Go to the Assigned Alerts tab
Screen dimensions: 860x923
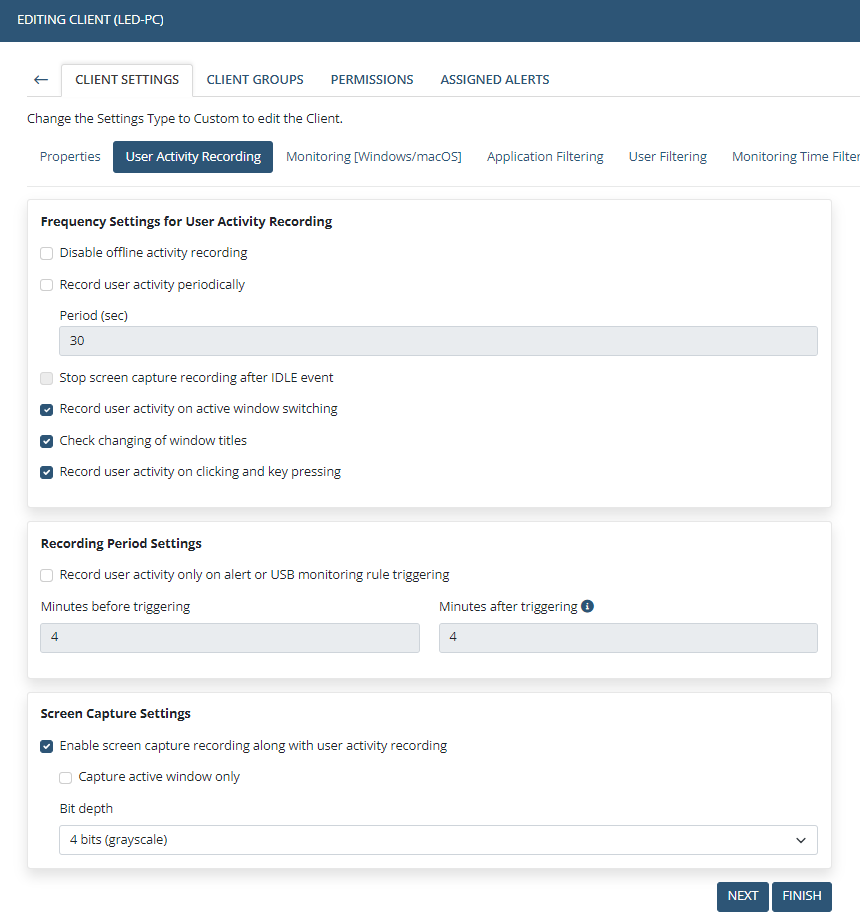pyautogui.click(x=495, y=80)
